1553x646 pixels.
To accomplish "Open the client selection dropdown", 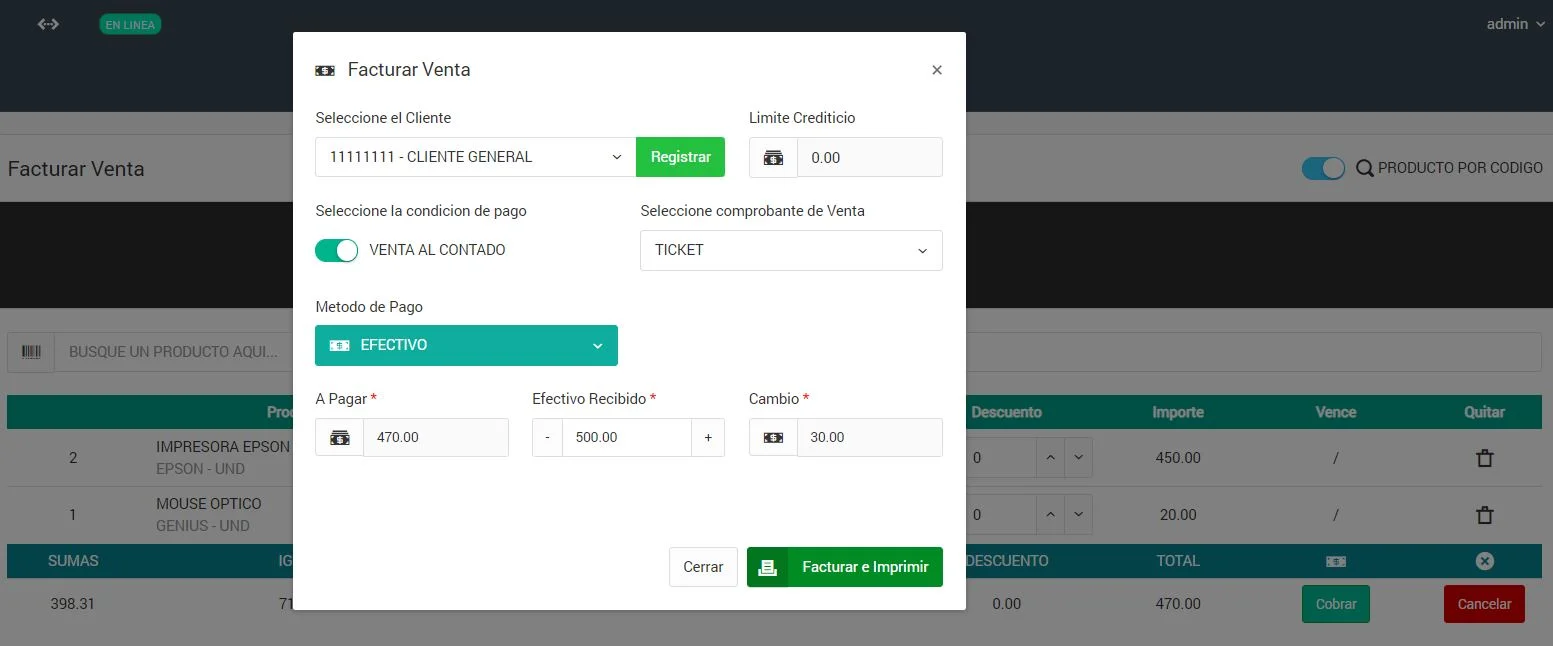I will tap(475, 157).
